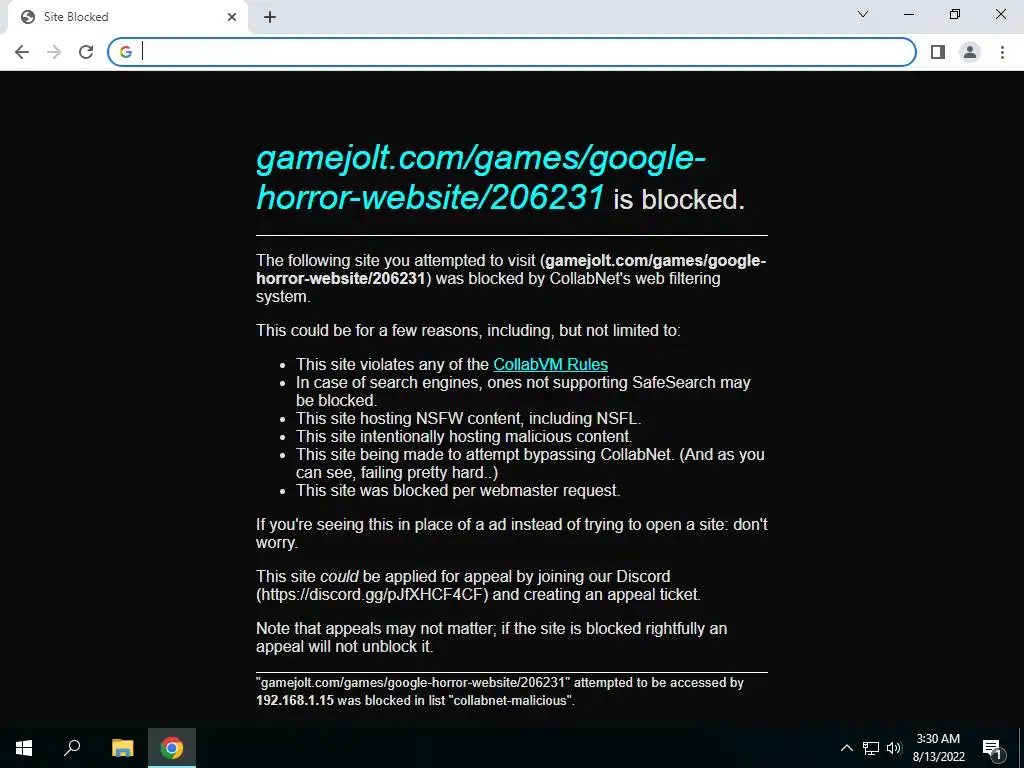Click the Google icon in address bar
1024x768 pixels.
126,52
